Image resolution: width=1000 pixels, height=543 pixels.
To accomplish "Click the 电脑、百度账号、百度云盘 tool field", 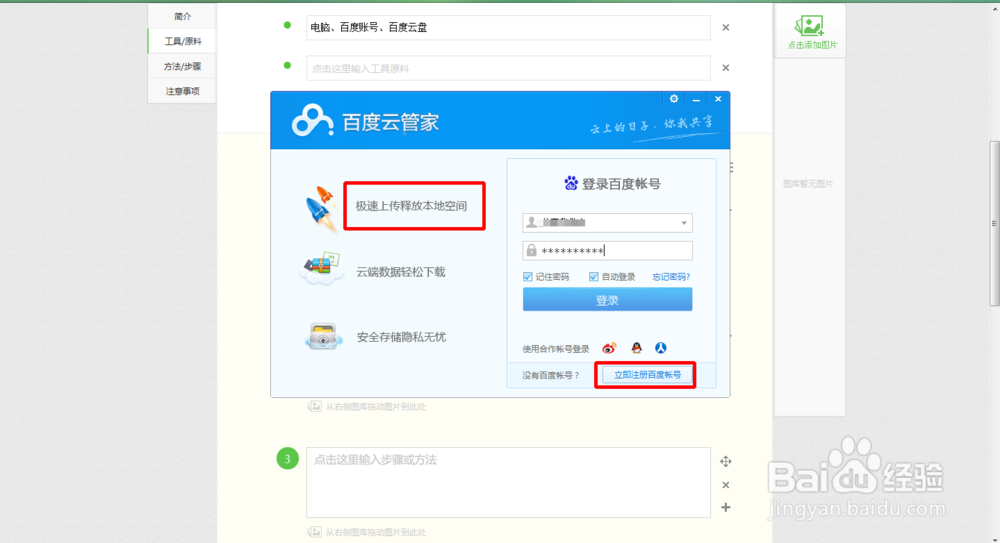I will (508, 27).
